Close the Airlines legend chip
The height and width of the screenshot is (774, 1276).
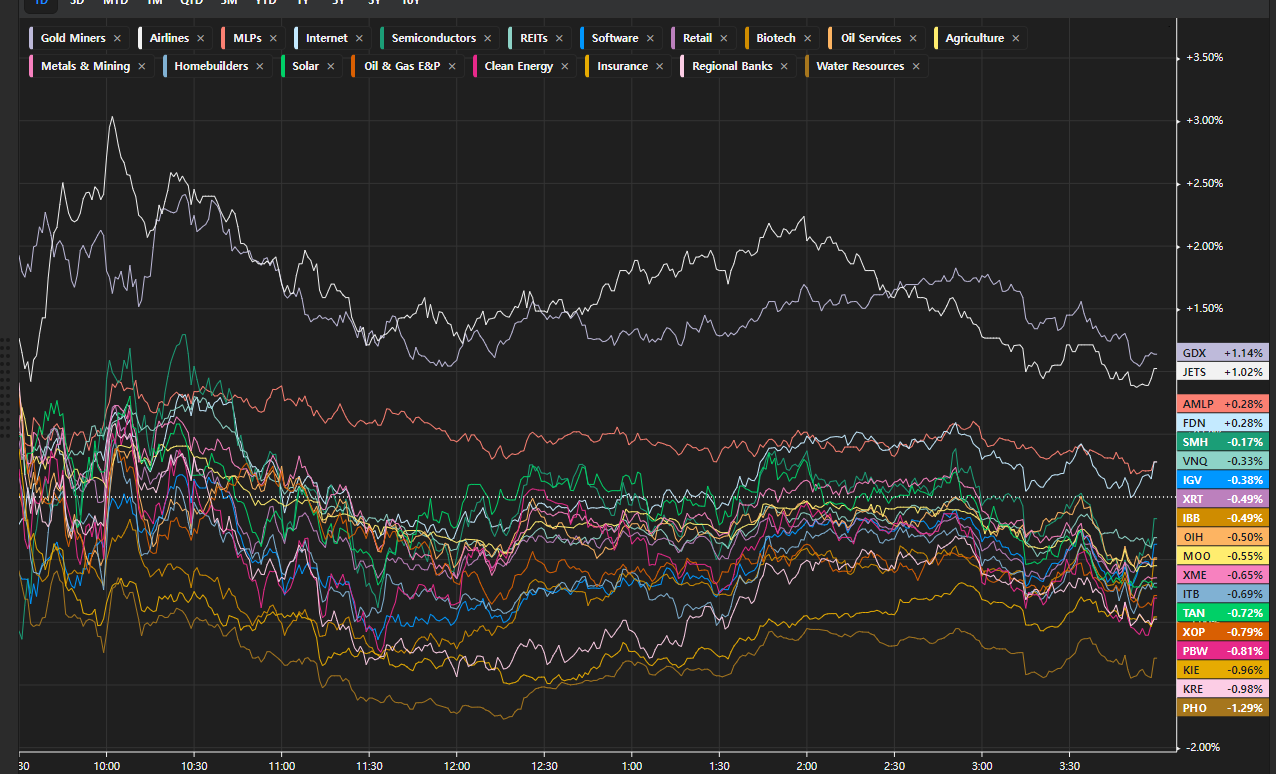pos(200,39)
